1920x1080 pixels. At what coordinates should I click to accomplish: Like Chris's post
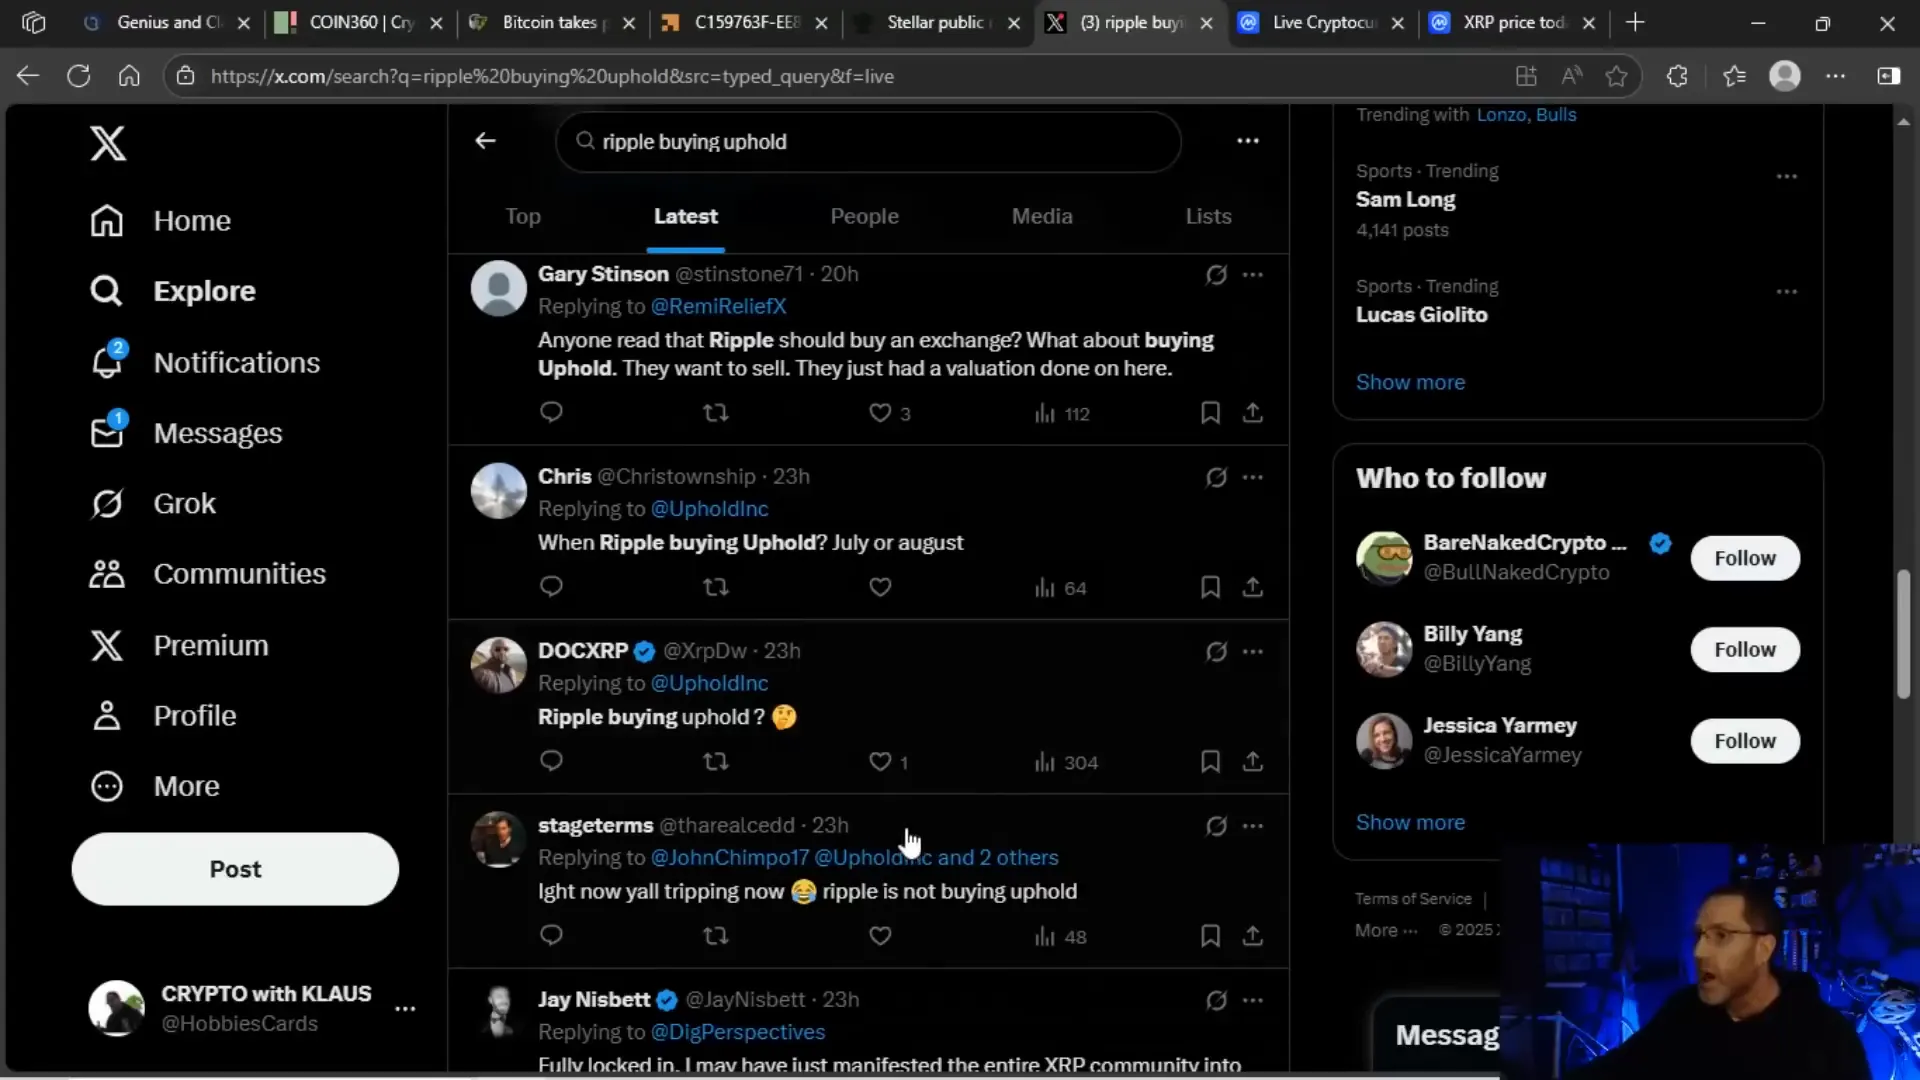880,586
